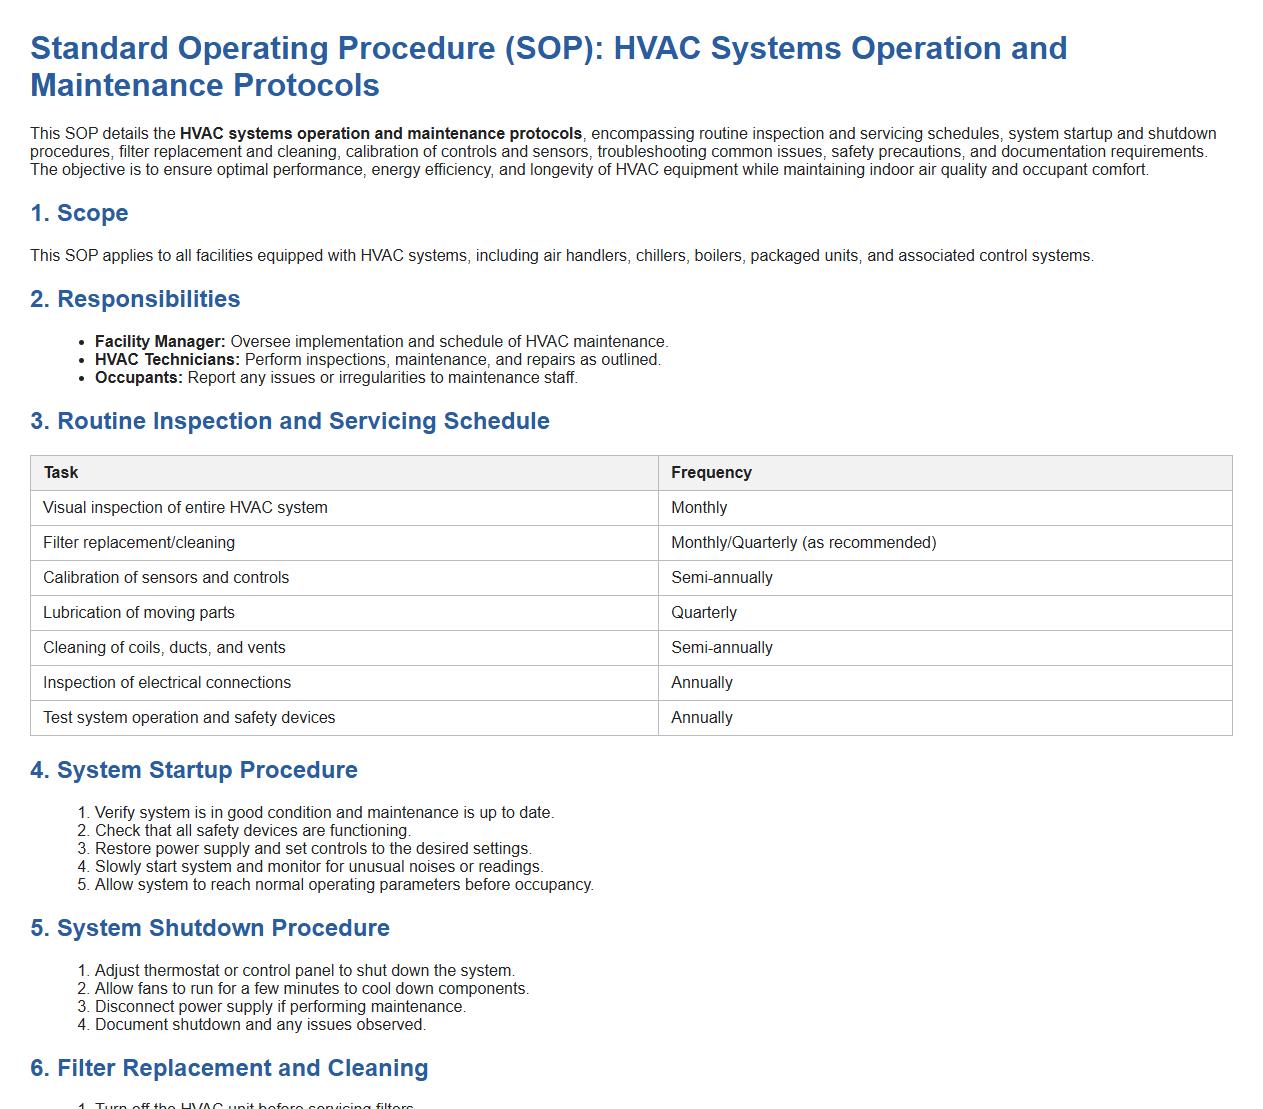Click the 'Frequency' table column header
This screenshot has height=1109, width=1263.
click(711, 473)
